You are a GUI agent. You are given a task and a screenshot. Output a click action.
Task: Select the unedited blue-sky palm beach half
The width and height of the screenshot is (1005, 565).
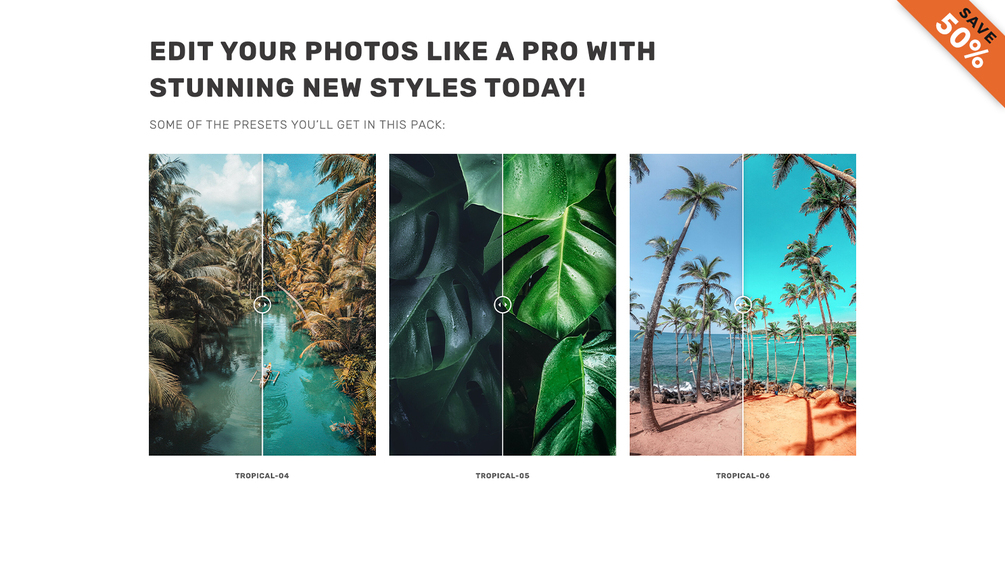(x=686, y=304)
